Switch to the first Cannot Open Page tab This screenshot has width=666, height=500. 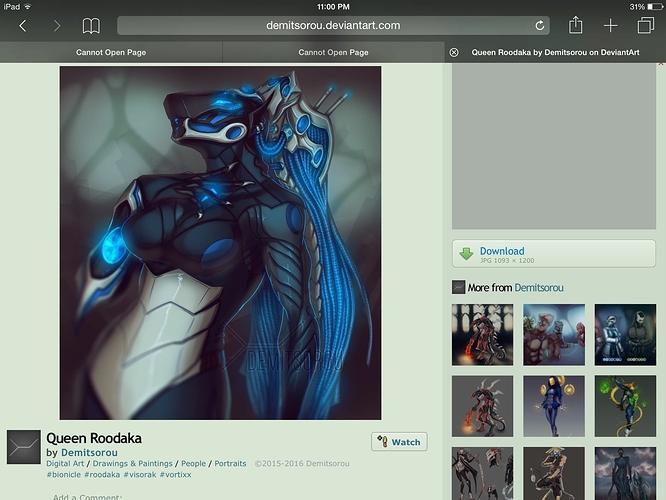click(111, 52)
